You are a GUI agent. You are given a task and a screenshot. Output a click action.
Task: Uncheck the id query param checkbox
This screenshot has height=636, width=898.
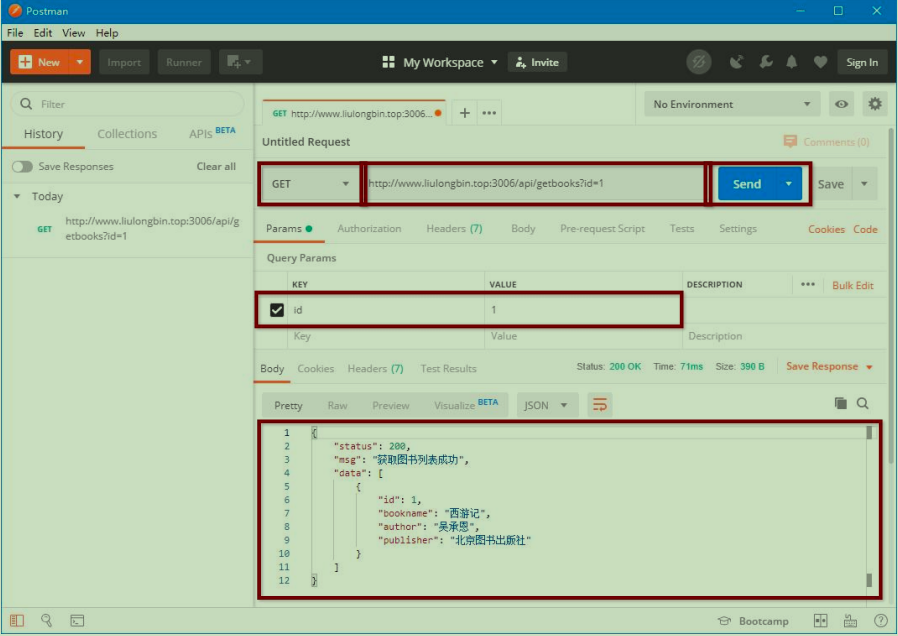click(x=277, y=310)
